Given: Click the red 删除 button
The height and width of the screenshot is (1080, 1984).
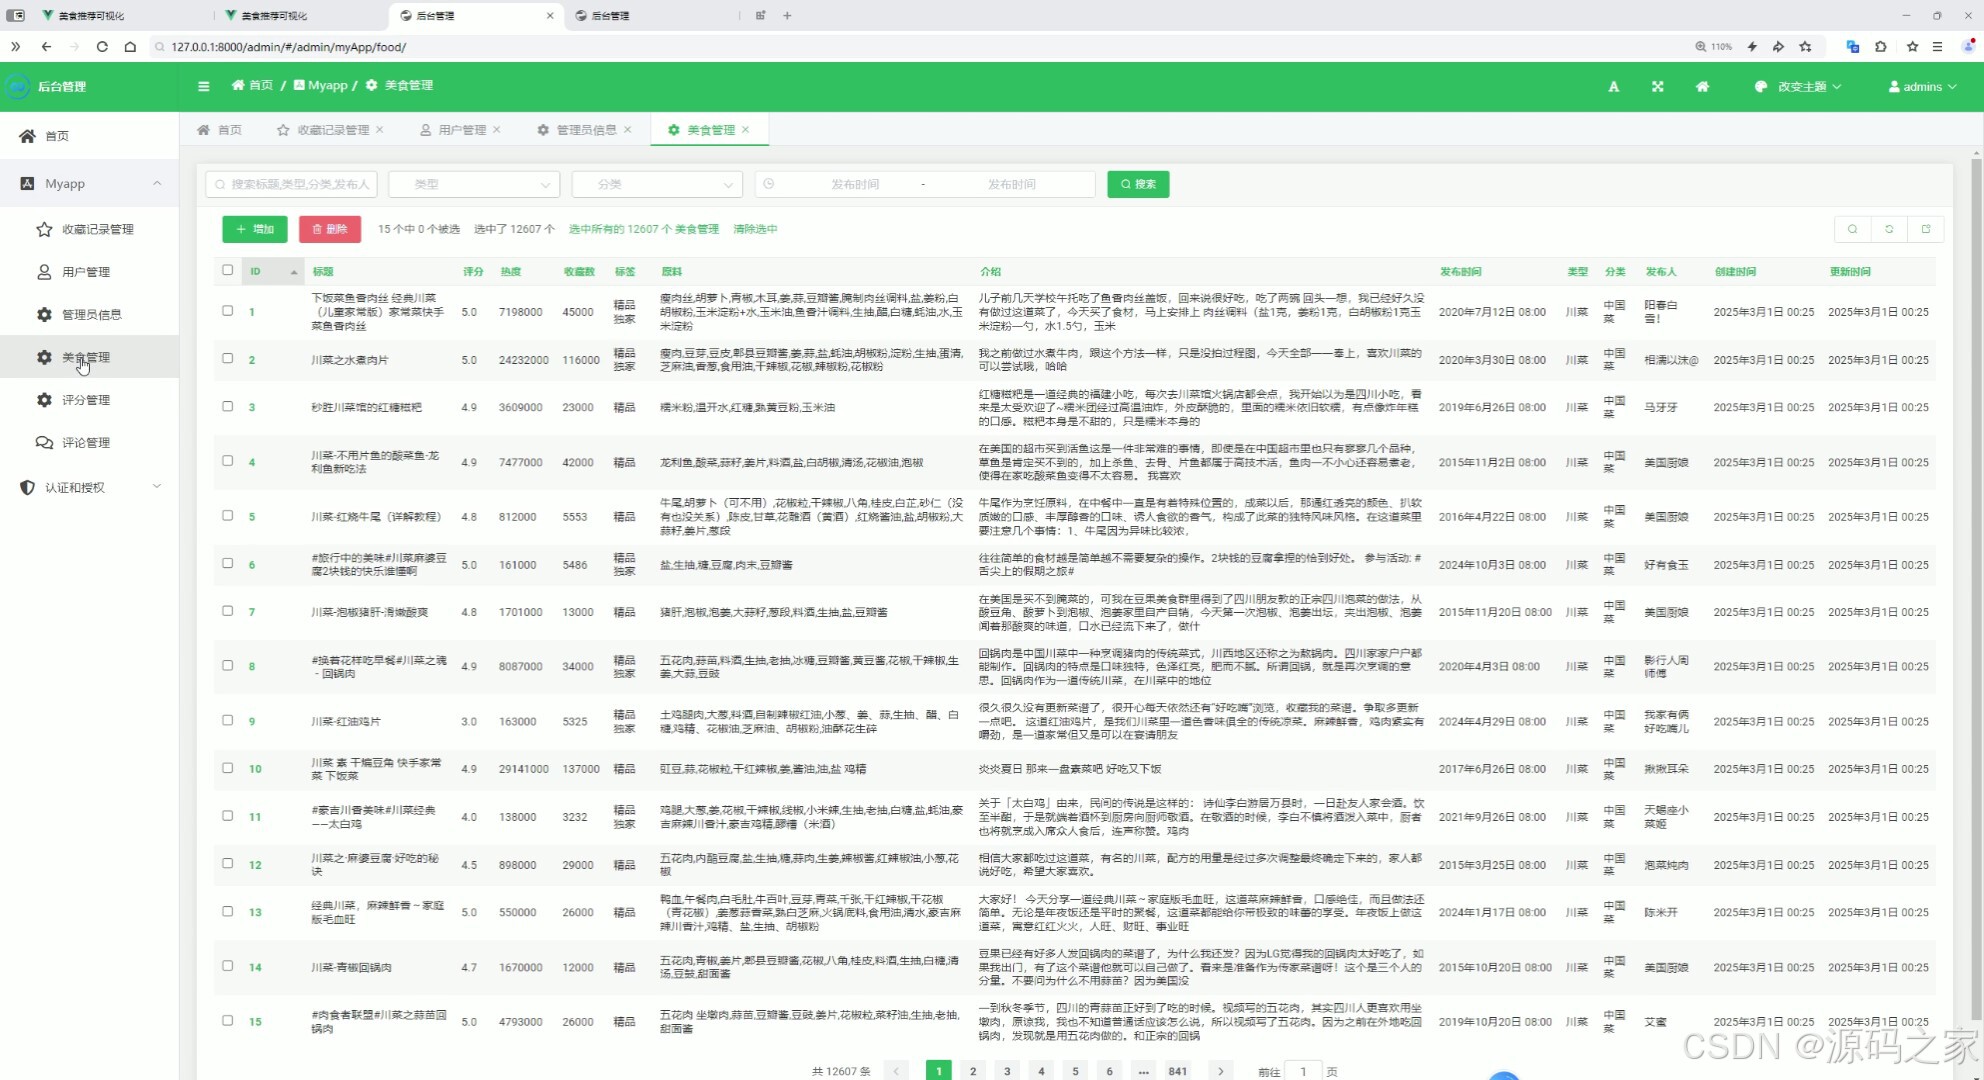Looking at the screenshot, I should (x=330, y=229).
